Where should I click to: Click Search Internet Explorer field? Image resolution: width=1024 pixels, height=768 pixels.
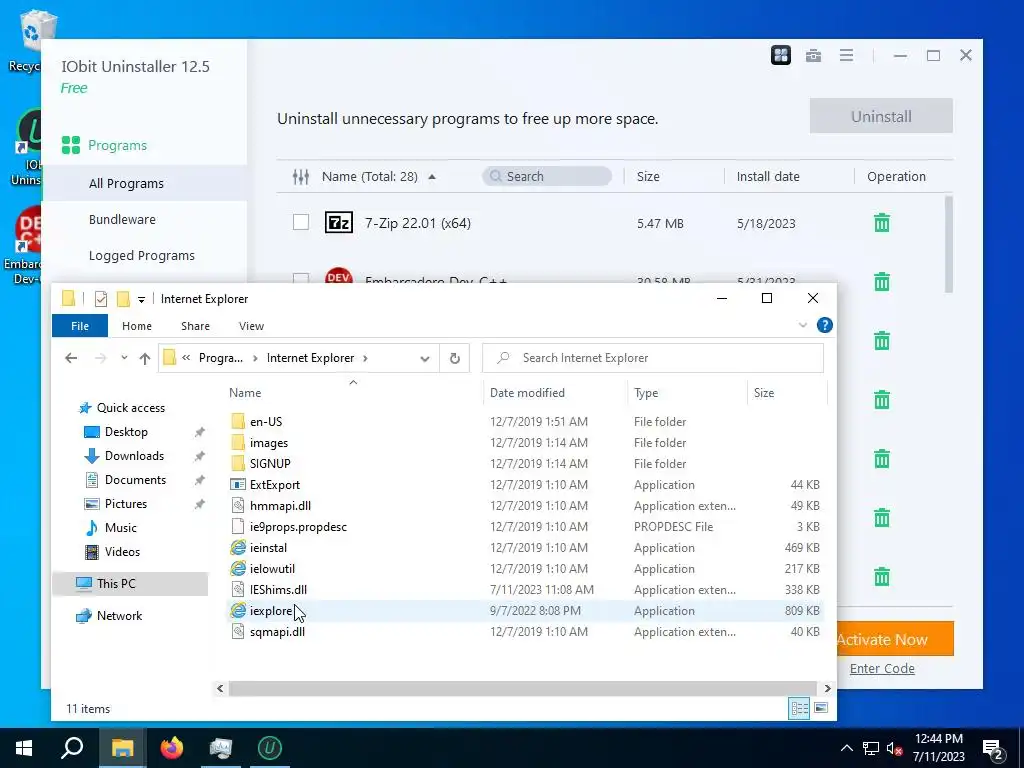(x=652, y=358)
